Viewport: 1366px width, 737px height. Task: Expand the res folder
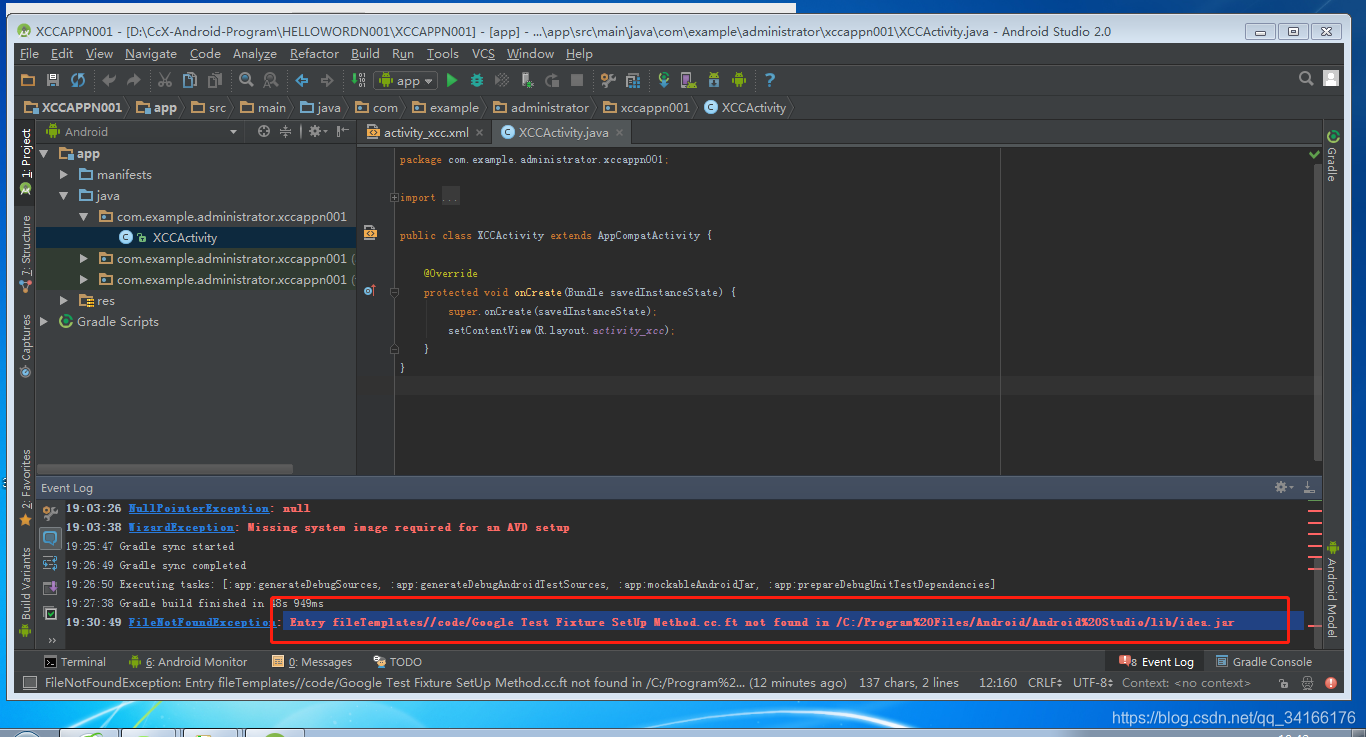click(64, 301)
